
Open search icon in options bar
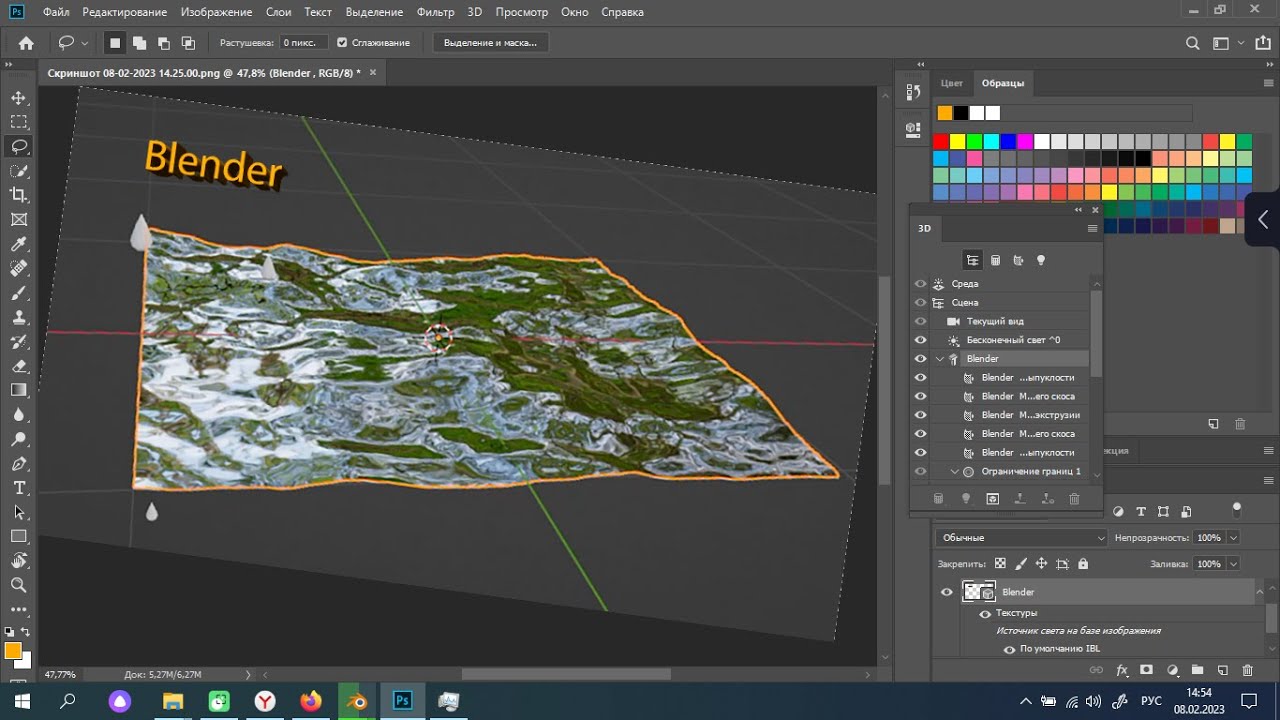point(1192,43)
